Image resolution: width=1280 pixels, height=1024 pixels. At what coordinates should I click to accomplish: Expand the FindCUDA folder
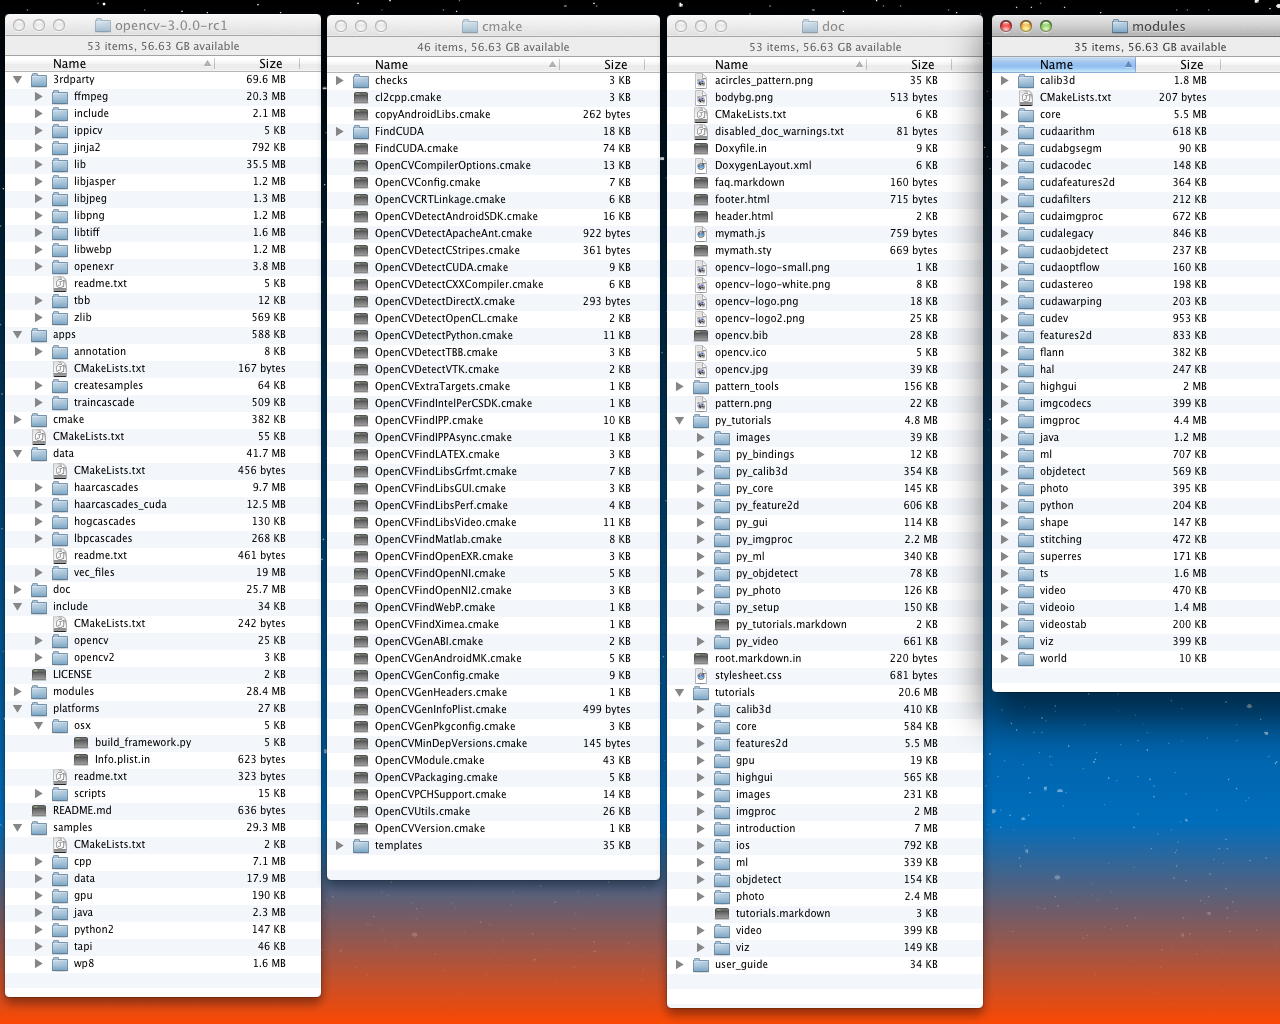[340, 132]
